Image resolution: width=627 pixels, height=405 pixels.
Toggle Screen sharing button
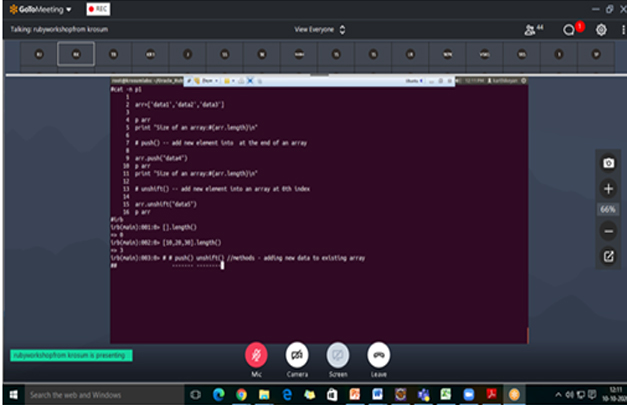point(338,355)
